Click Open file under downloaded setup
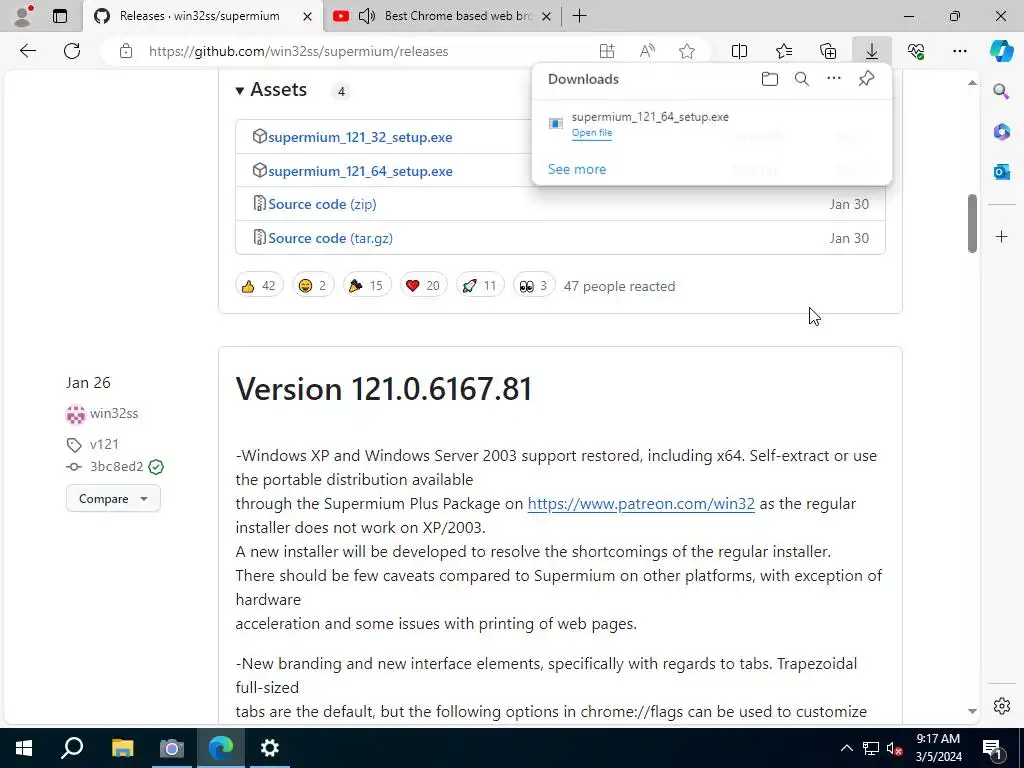Viewport: 1024px width, 768px height. coord(592,133)
